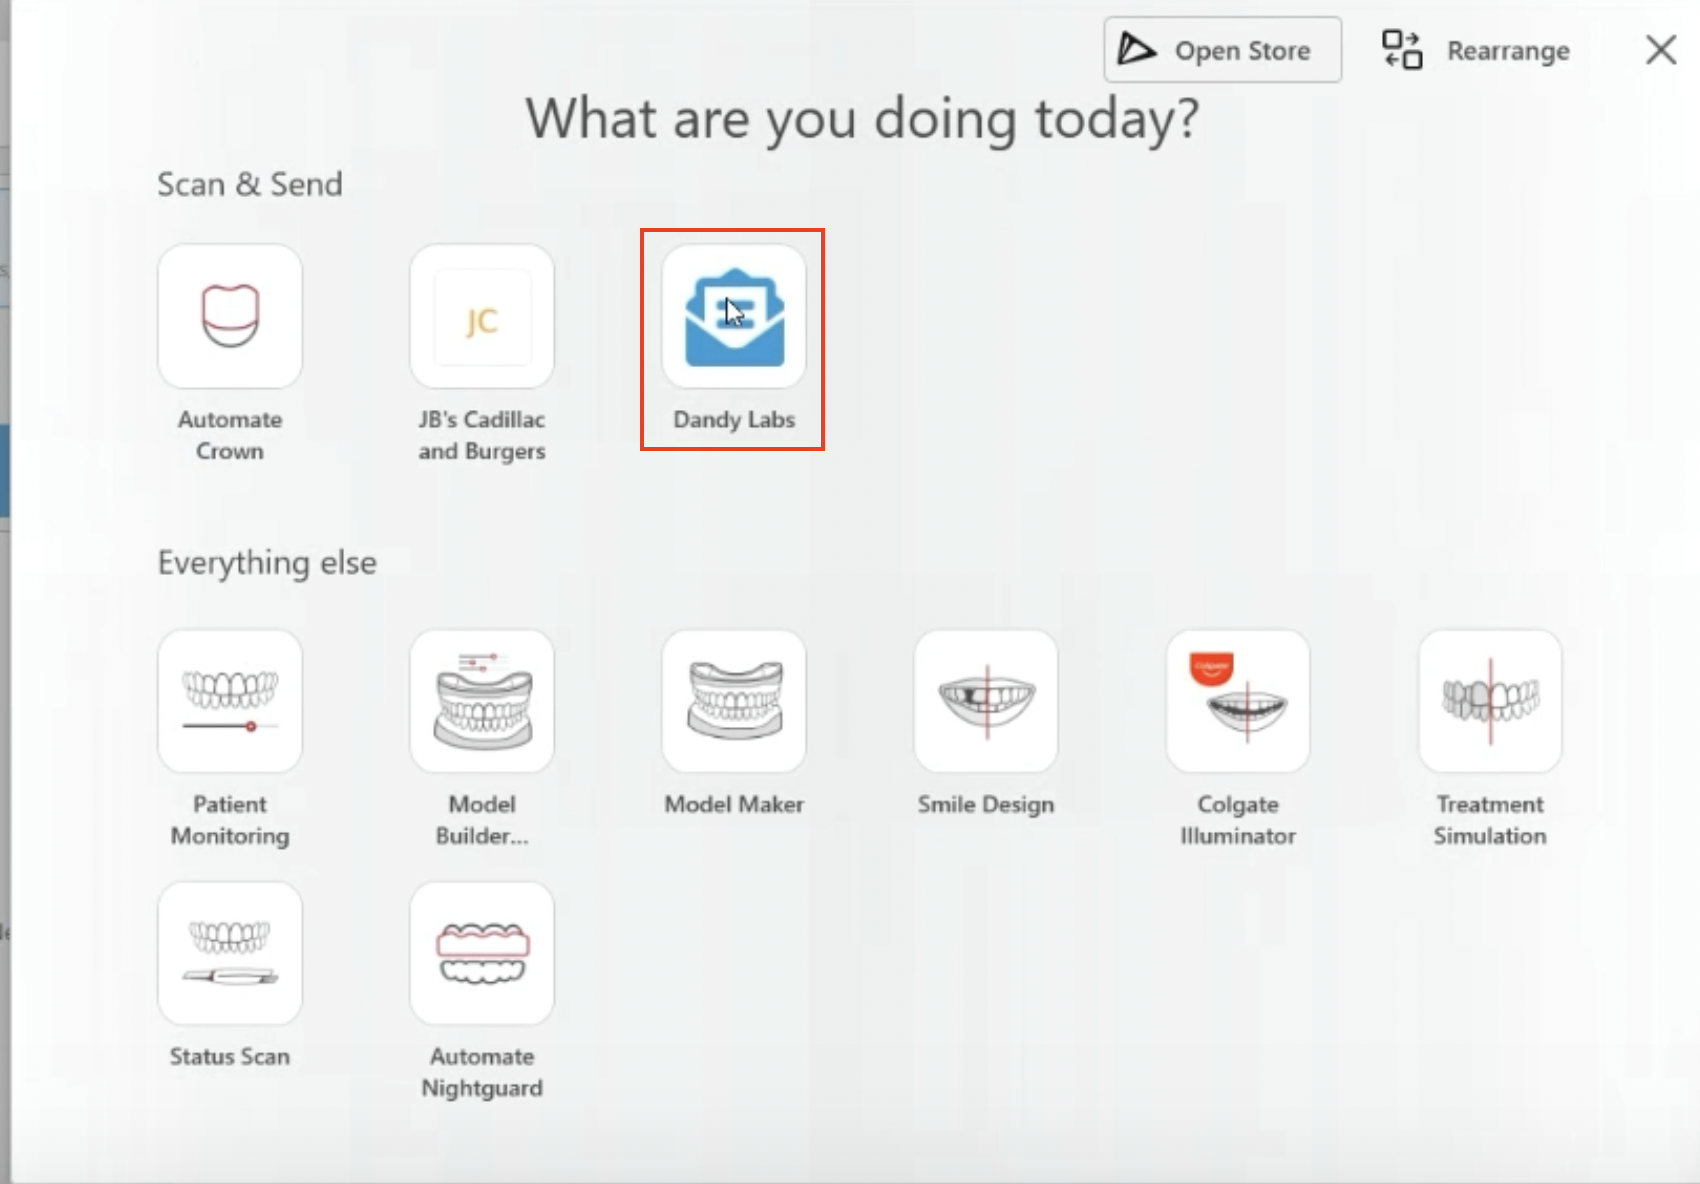Screen dimensions: 1700x1184
Task: Open the Patient Monitoring icon
Action: pyautogui.click(x=230, y=701)
